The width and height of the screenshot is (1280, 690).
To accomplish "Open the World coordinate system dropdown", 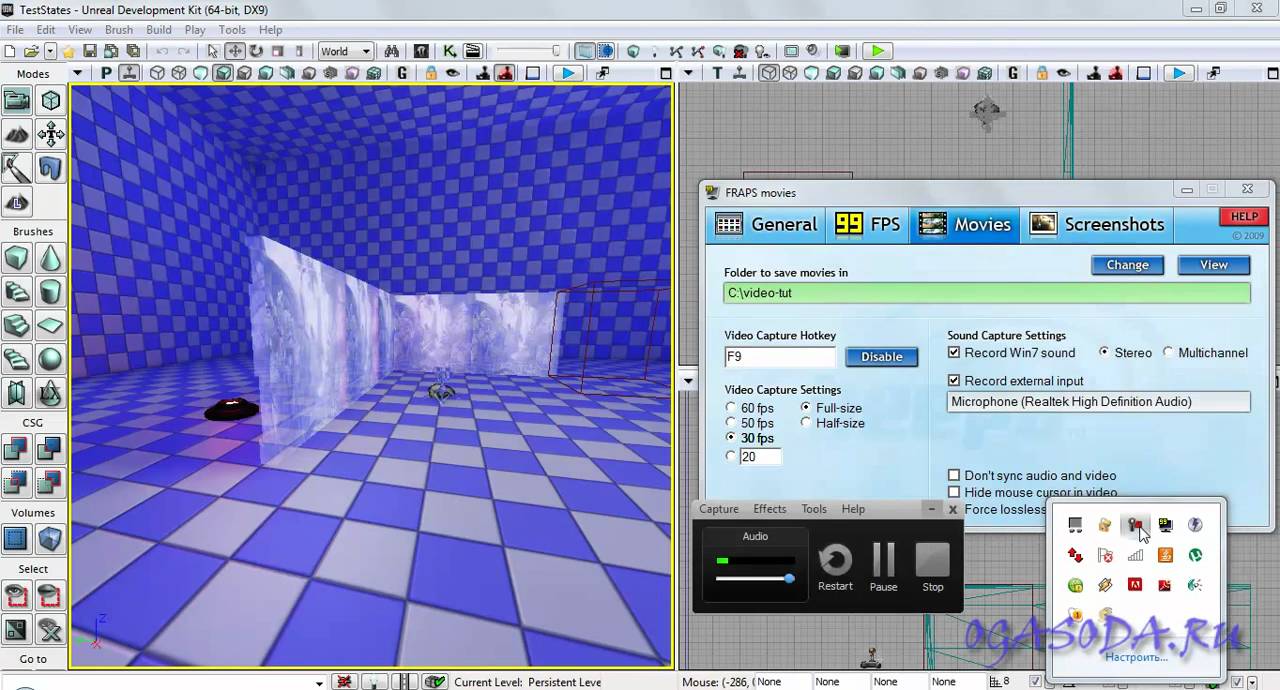I will 345,51.
